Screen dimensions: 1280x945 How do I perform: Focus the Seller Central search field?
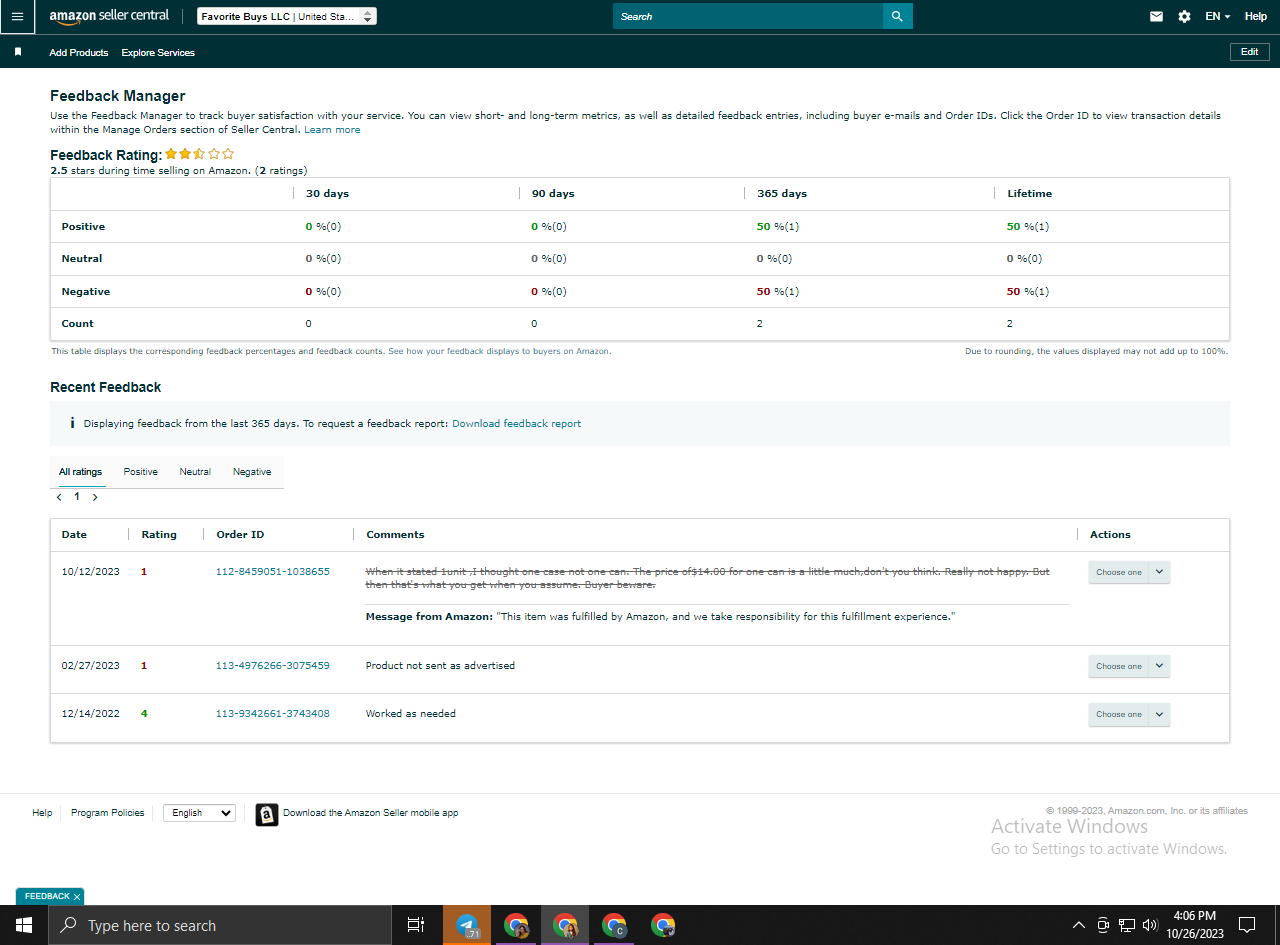click(x=748, y=16)
